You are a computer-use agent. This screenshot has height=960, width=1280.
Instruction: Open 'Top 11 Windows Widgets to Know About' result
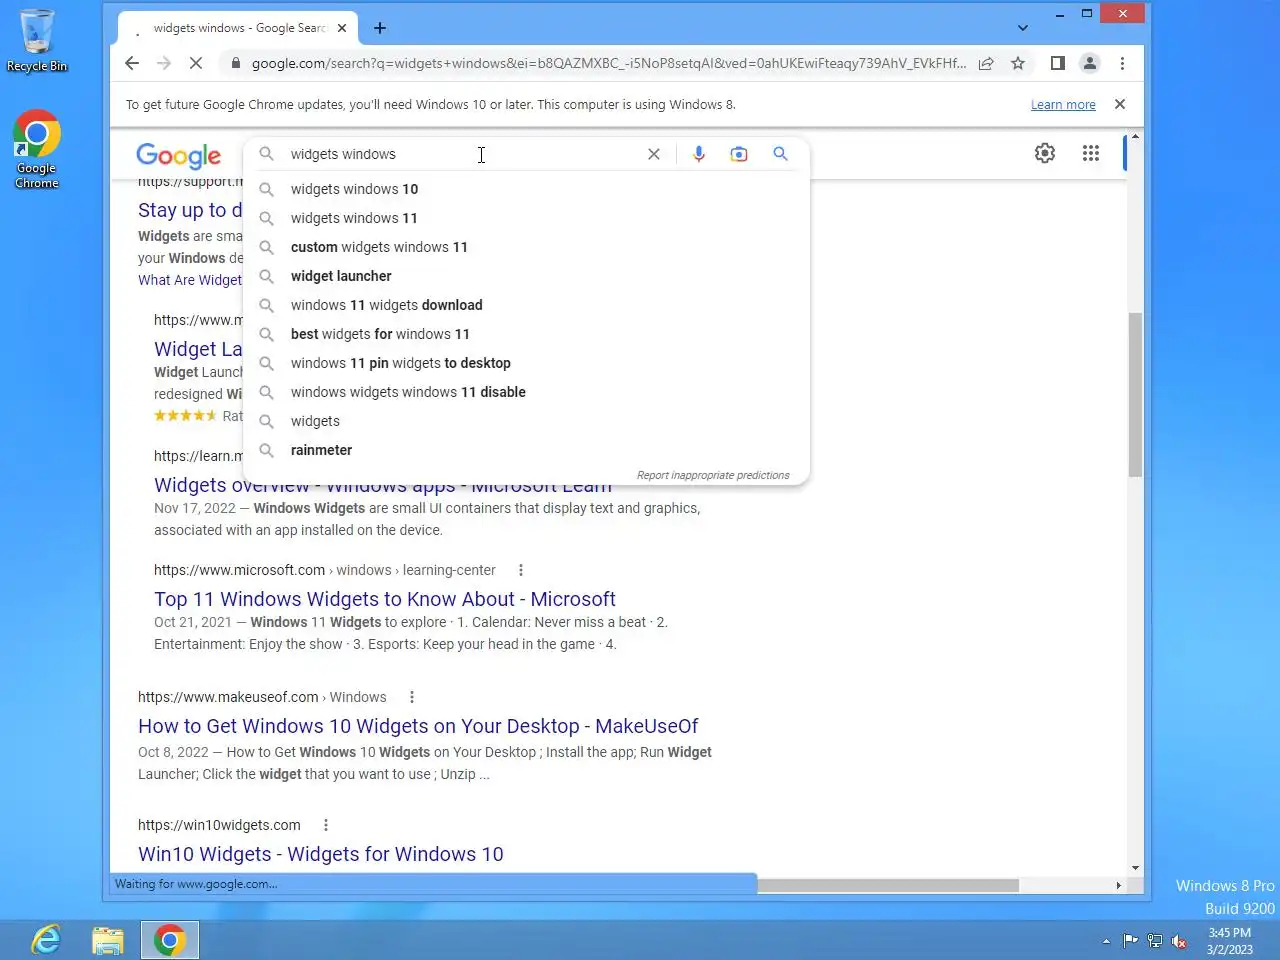(385, 599)
